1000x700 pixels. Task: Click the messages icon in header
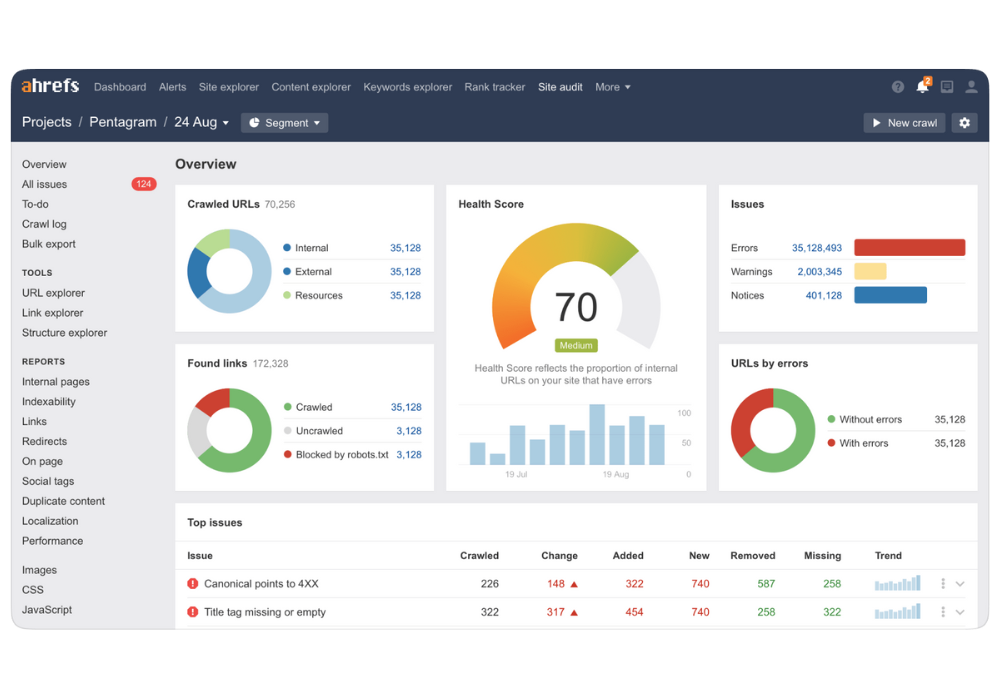coord(947,87)
